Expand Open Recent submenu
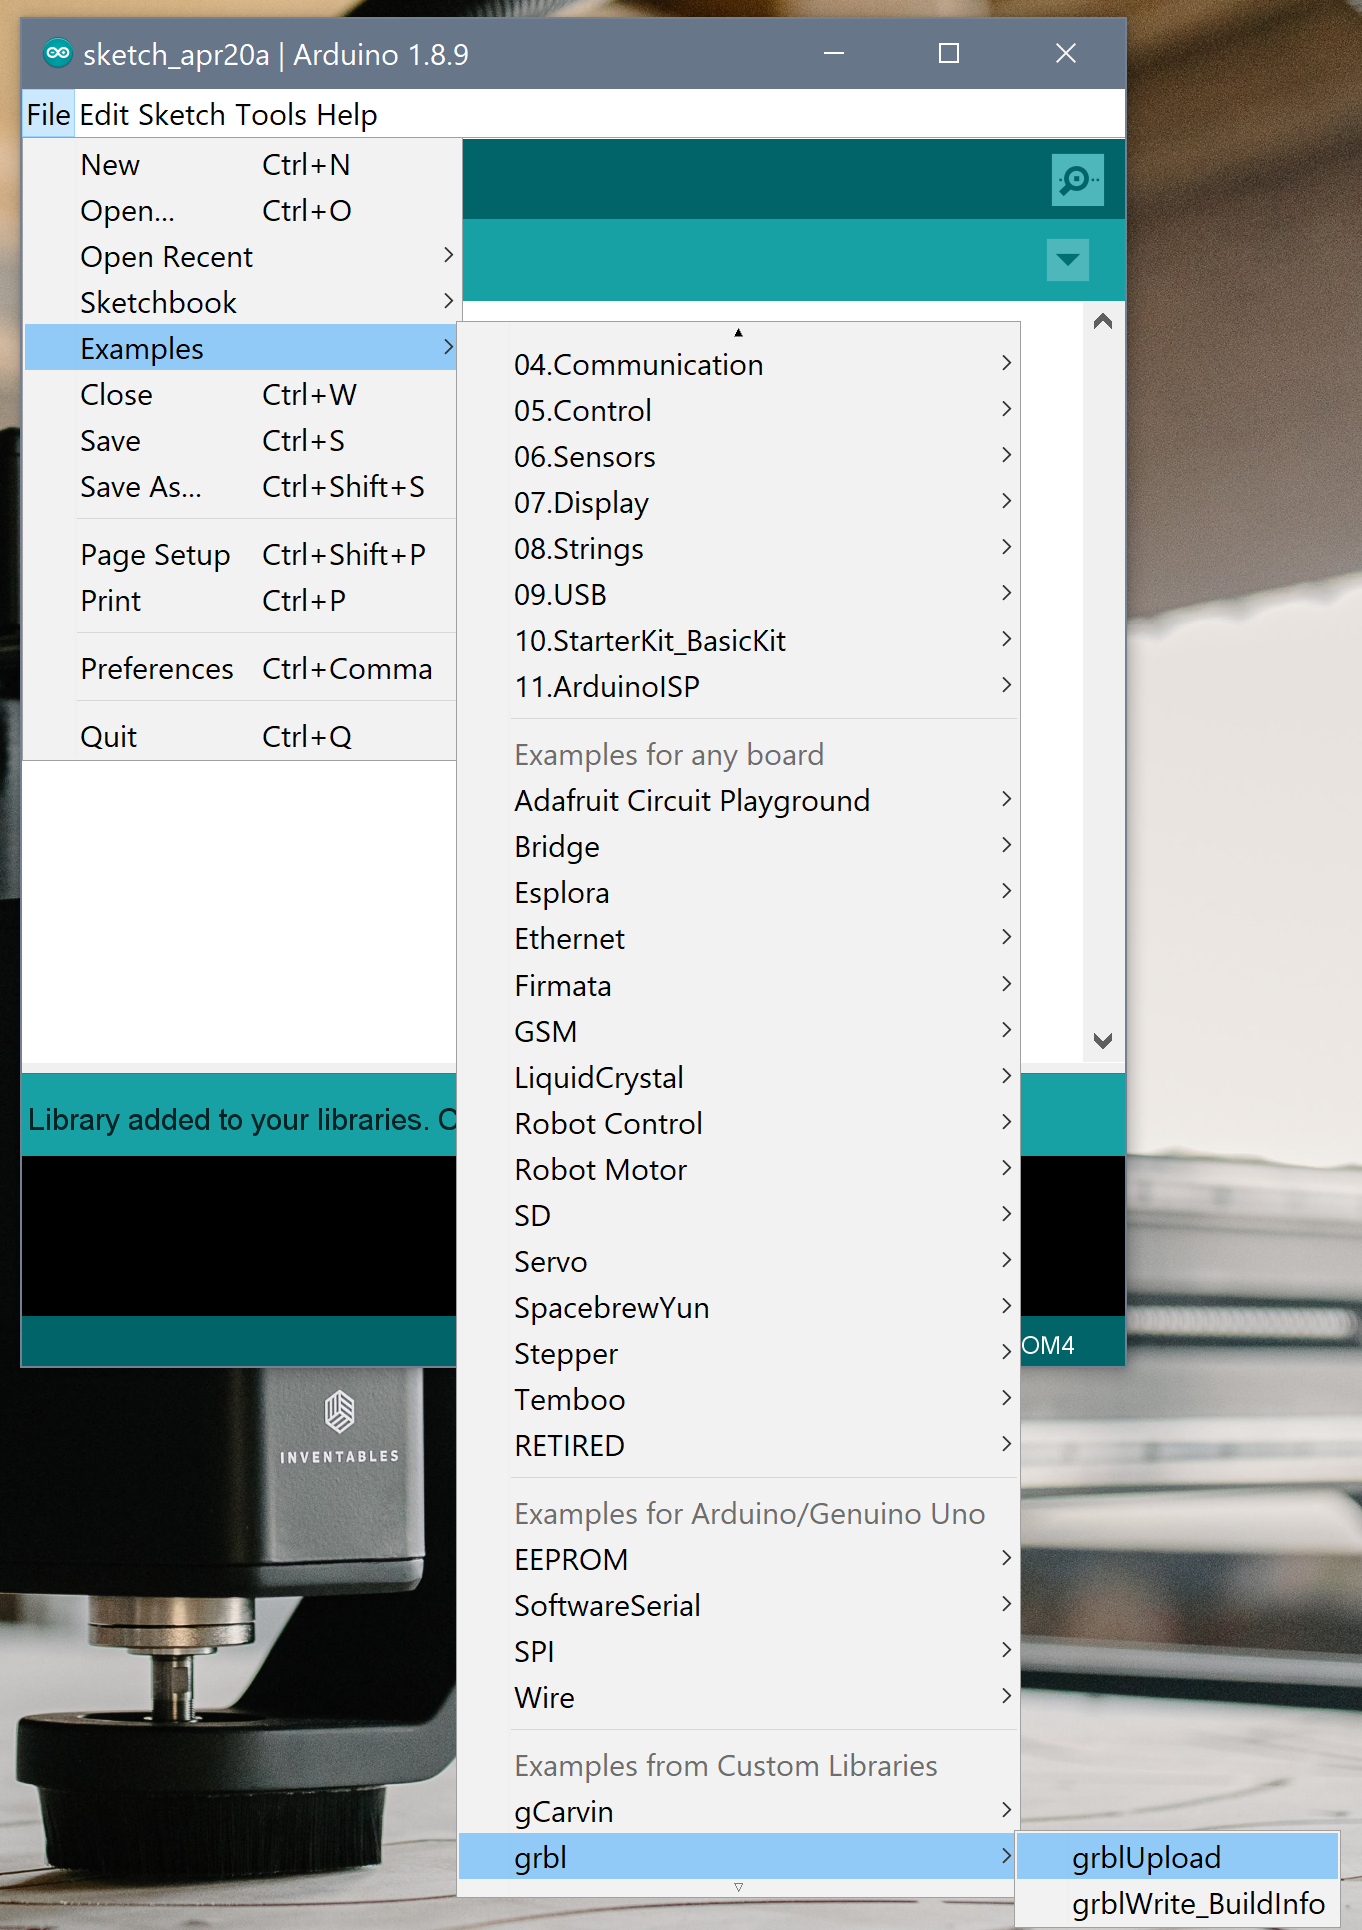Screen dimensions: 1362x1930 [x=241, y=257]
